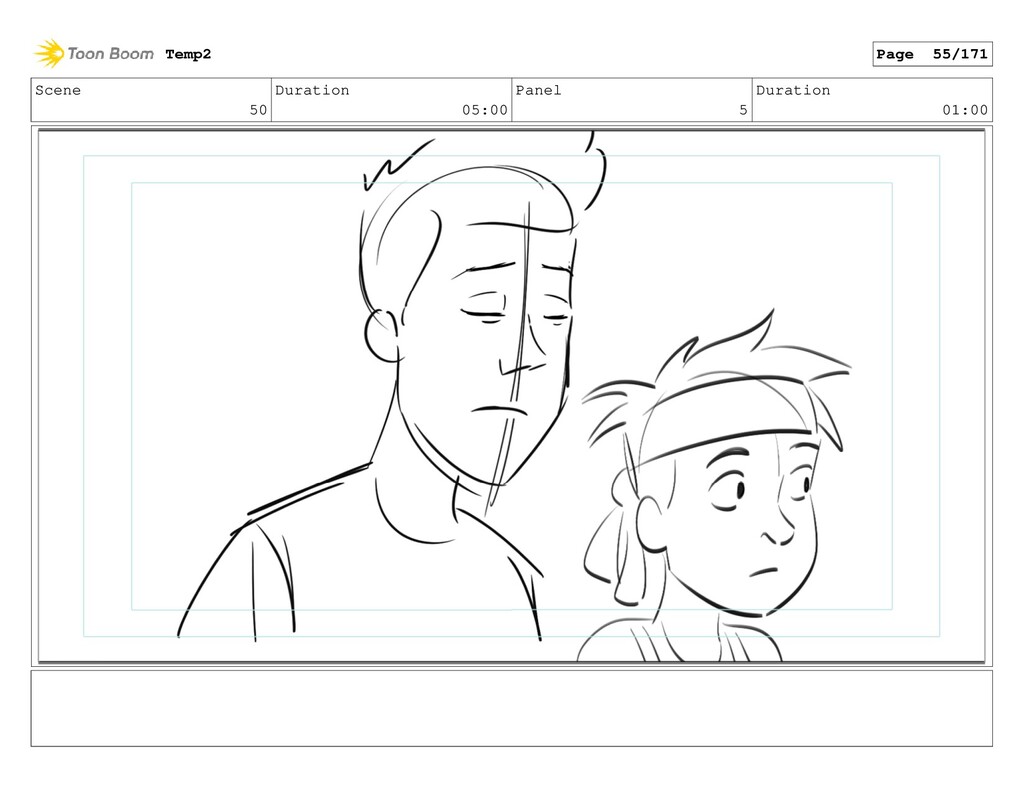Click the scene 'Duration' label next to 05:00
This screenshot has height=793, width=1024.
(x=312, y=90)
